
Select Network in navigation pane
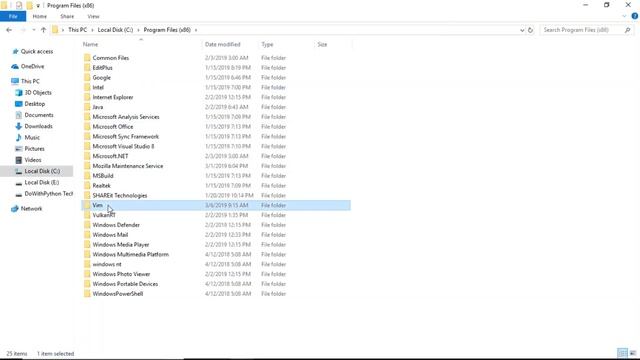31,209
